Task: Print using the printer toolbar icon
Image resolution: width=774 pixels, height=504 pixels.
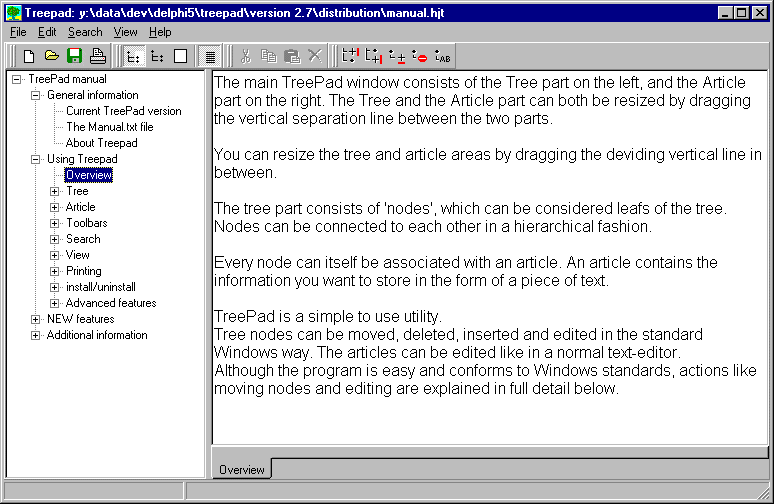Action: tap(97, 56)
